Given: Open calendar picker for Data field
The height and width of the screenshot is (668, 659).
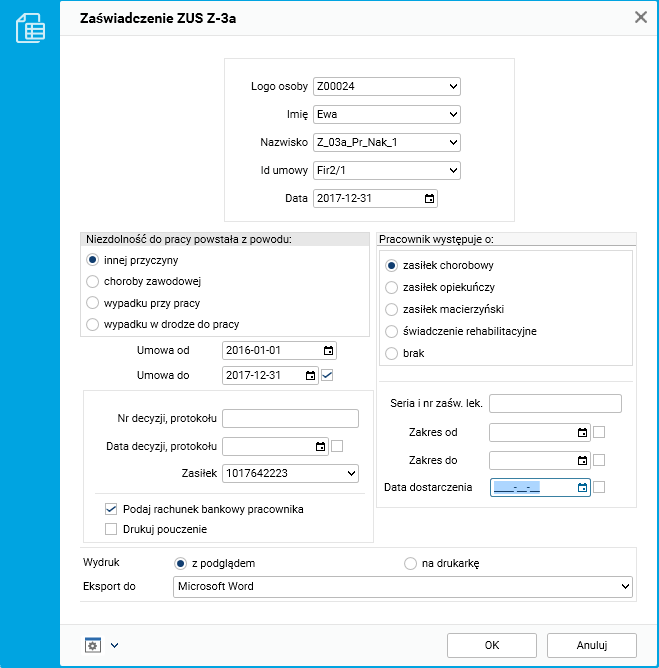Looking at the screenshot, I should [x=429, y=199].
